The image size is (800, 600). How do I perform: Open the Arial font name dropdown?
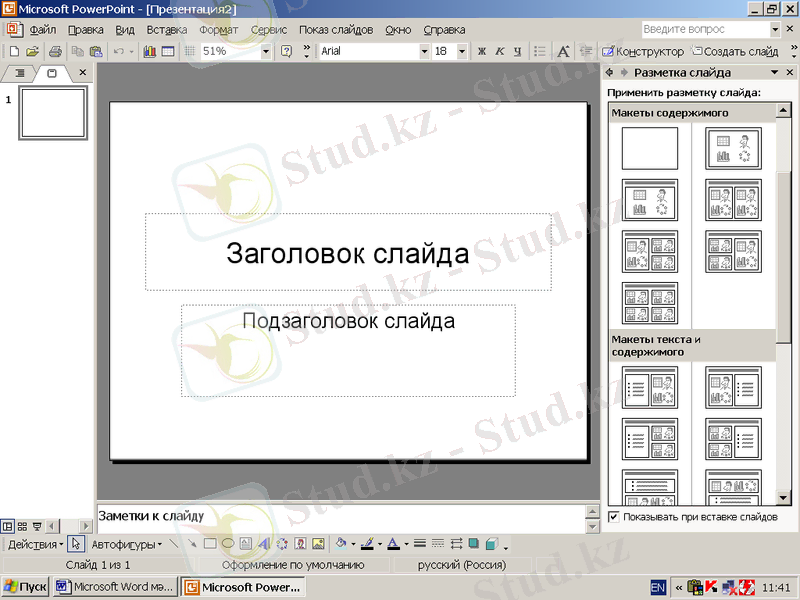coord(426,51)
